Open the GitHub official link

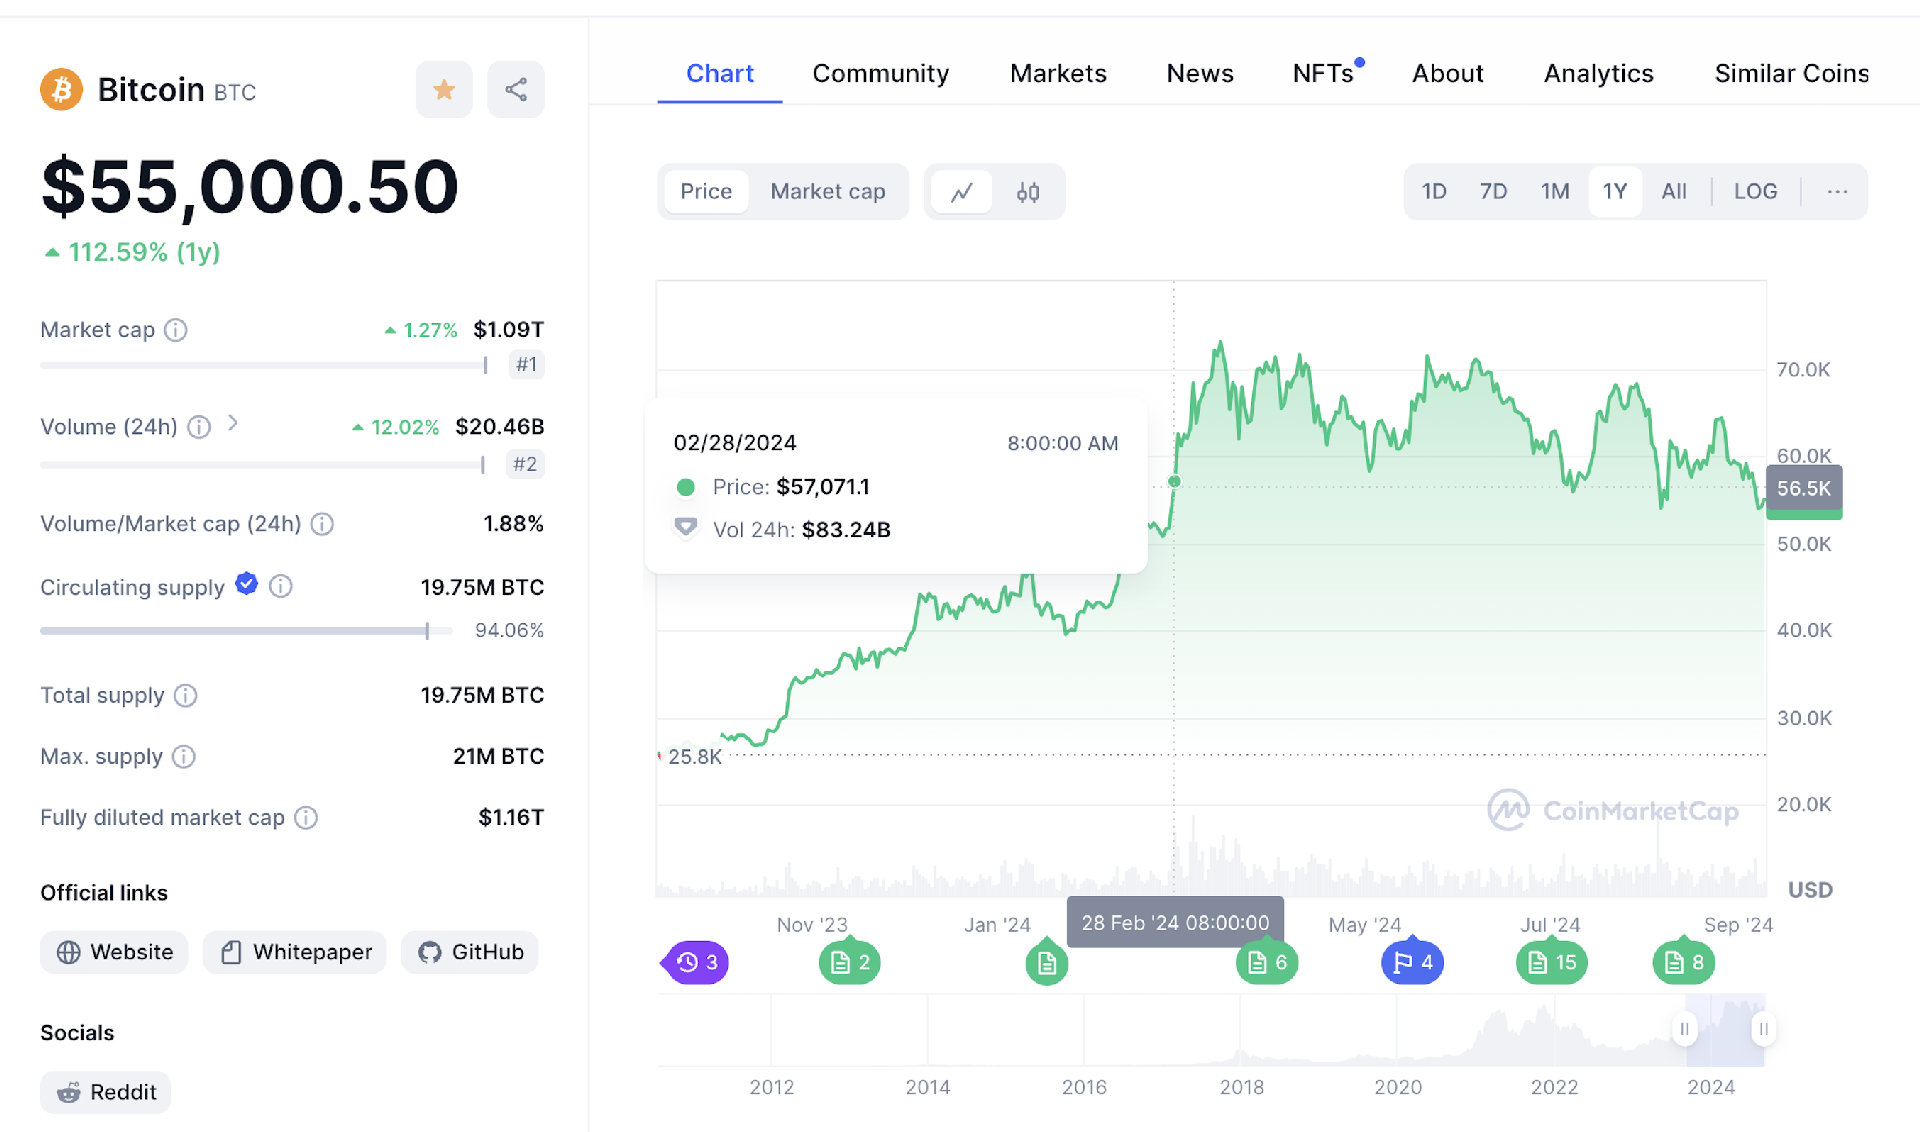470,952
